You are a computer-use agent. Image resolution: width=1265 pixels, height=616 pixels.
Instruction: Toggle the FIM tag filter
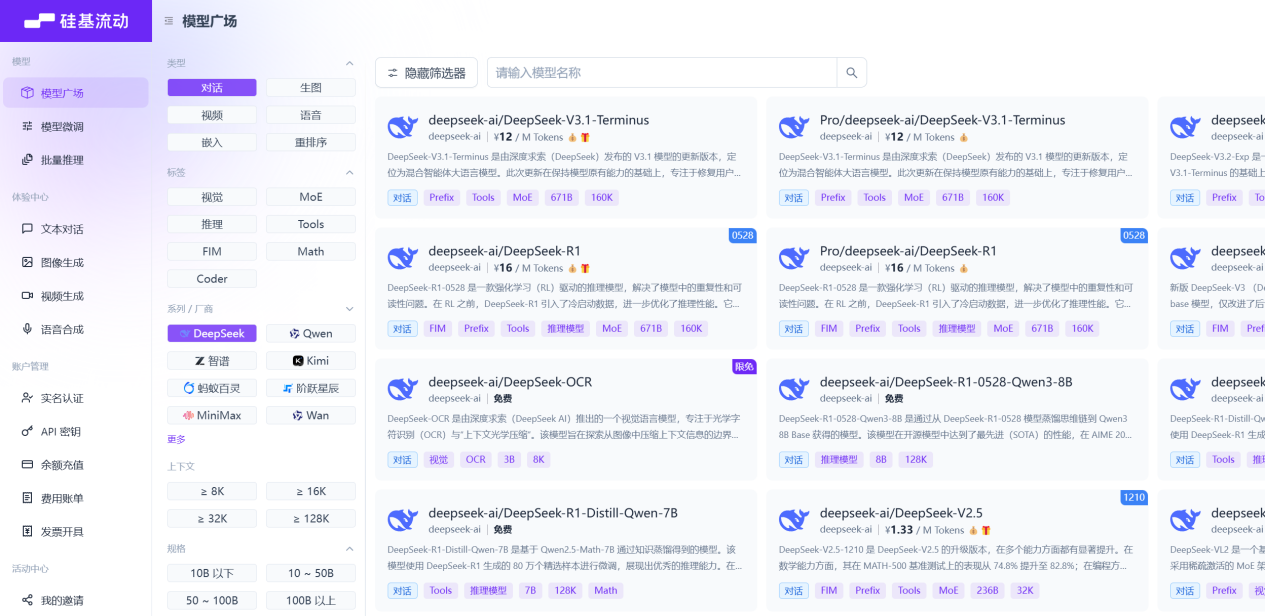coord(212,251)
